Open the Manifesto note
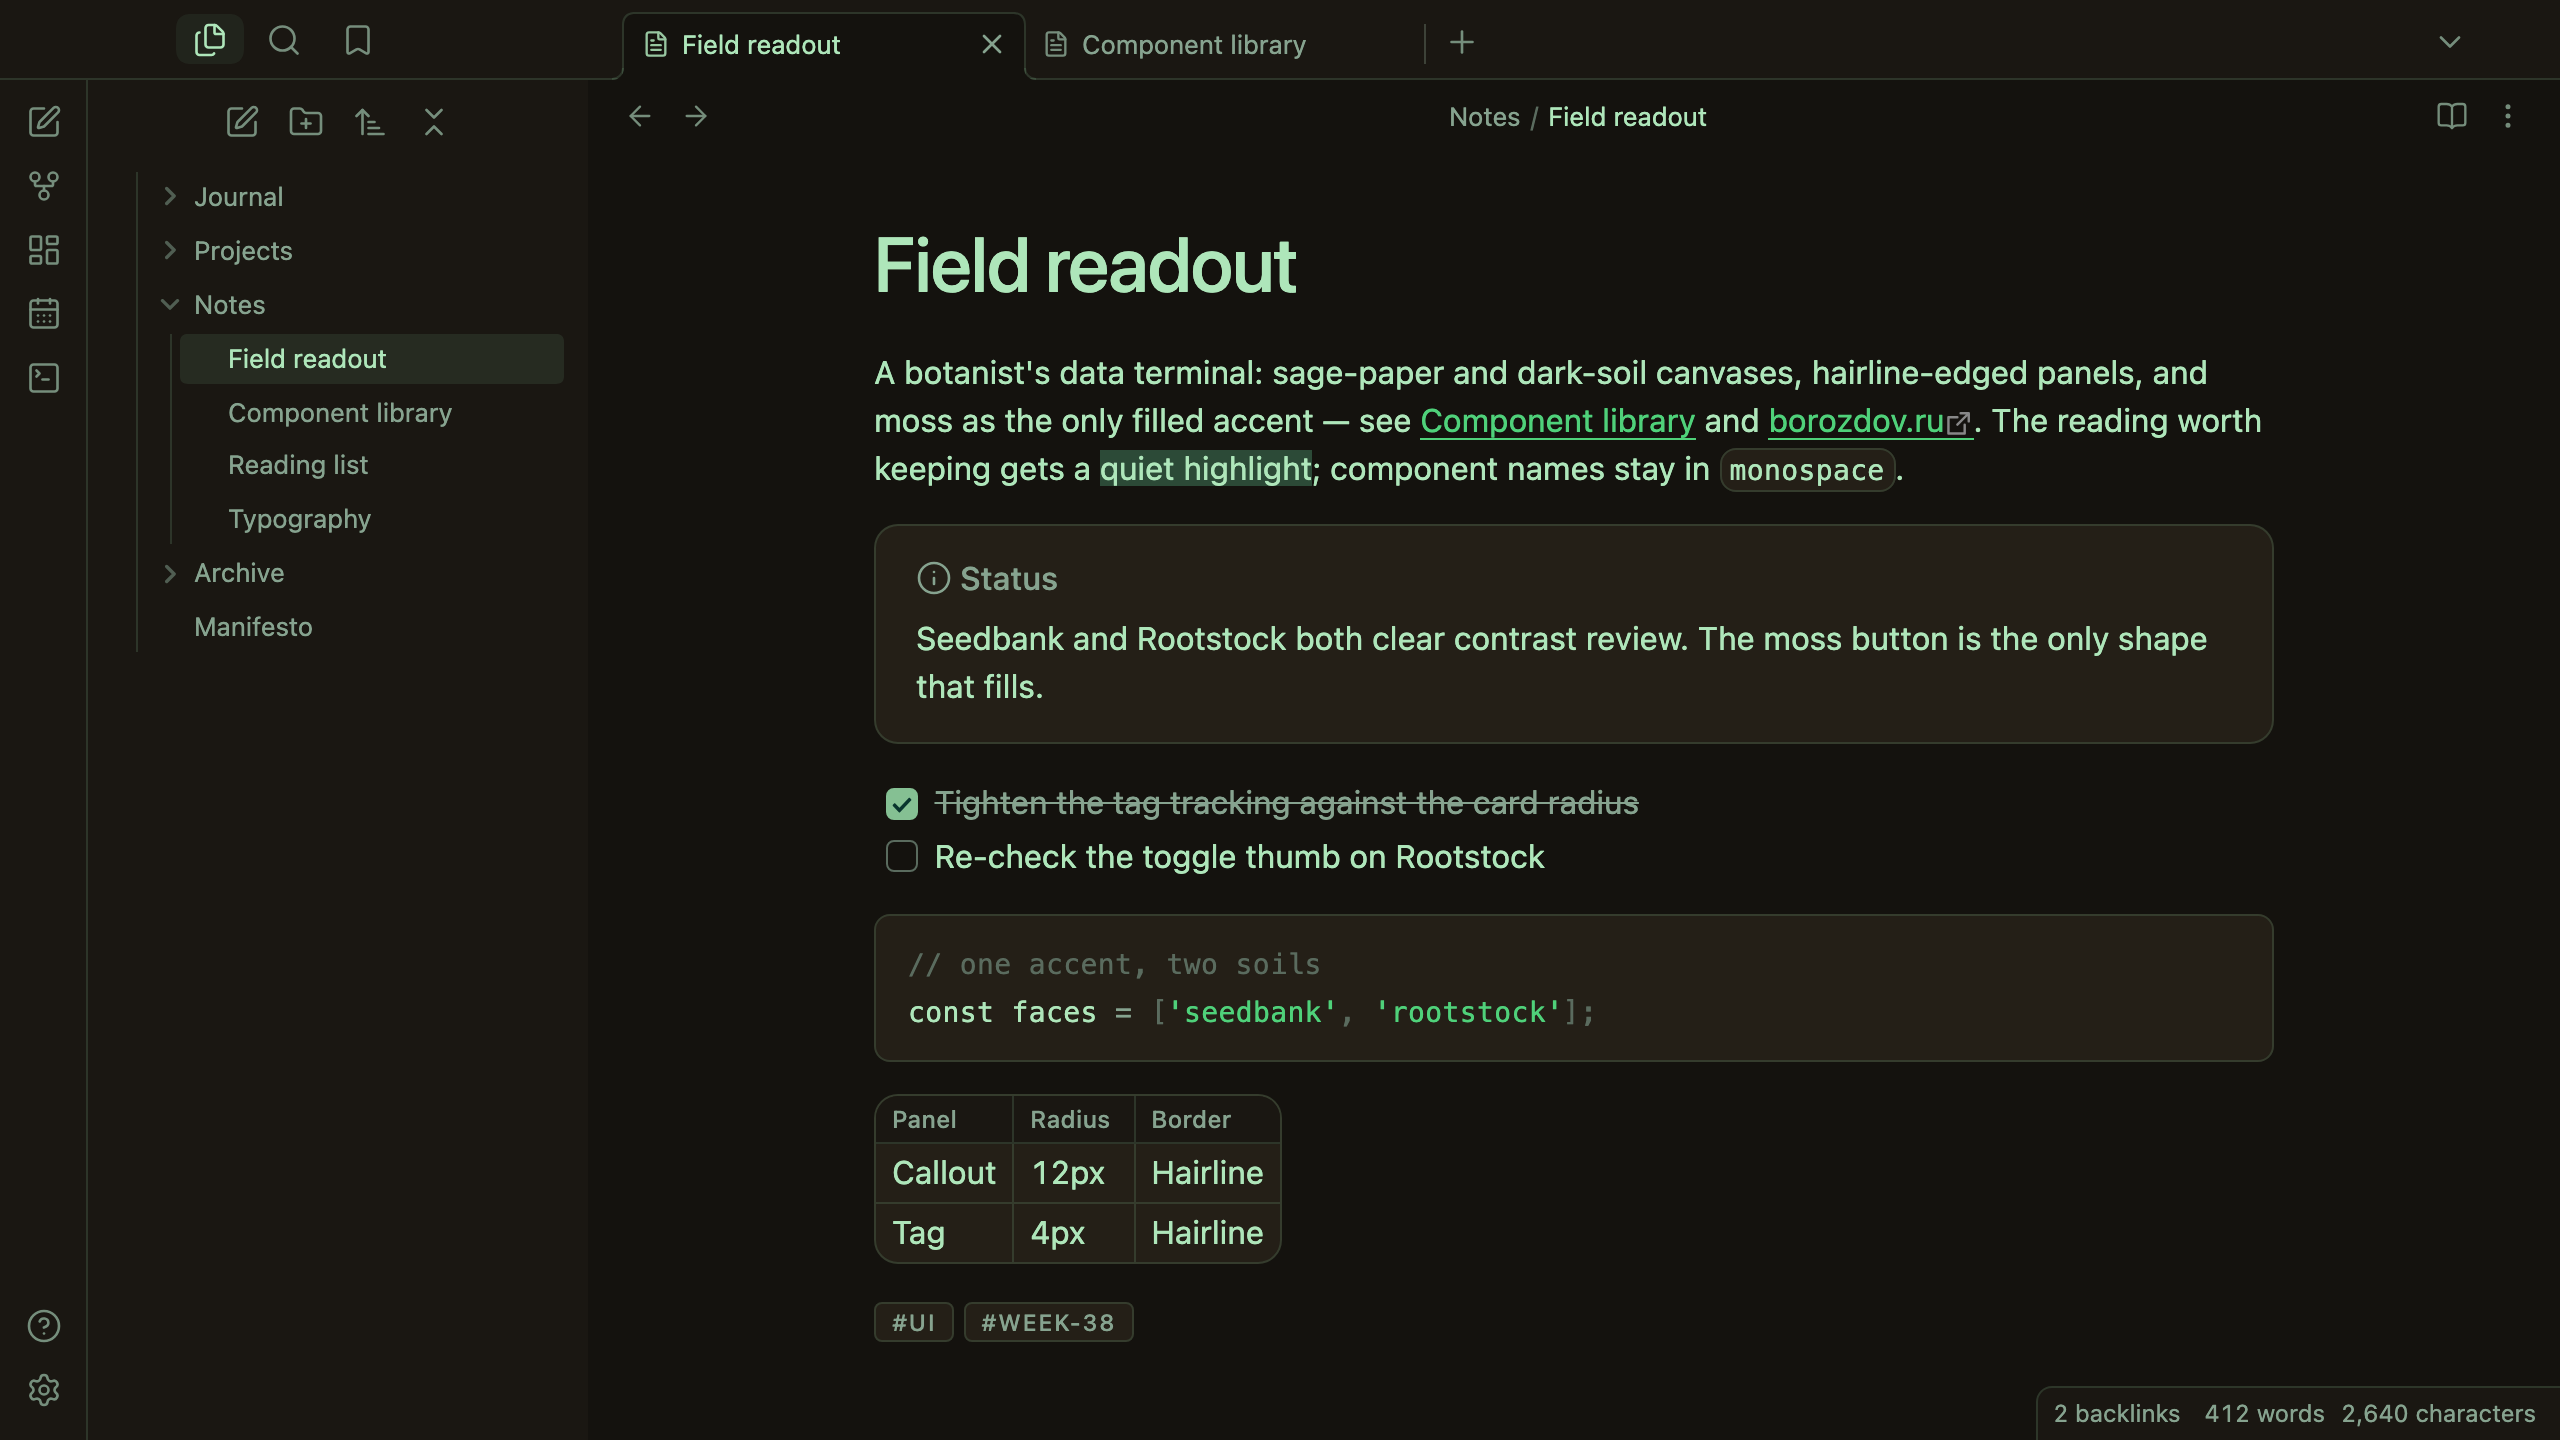This screenshot has height=1440, width=2560. tap(355, 627)
